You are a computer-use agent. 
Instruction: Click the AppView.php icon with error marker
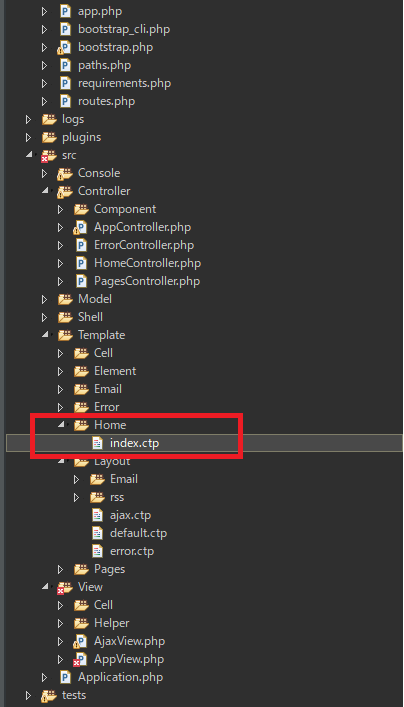(80, 659)
